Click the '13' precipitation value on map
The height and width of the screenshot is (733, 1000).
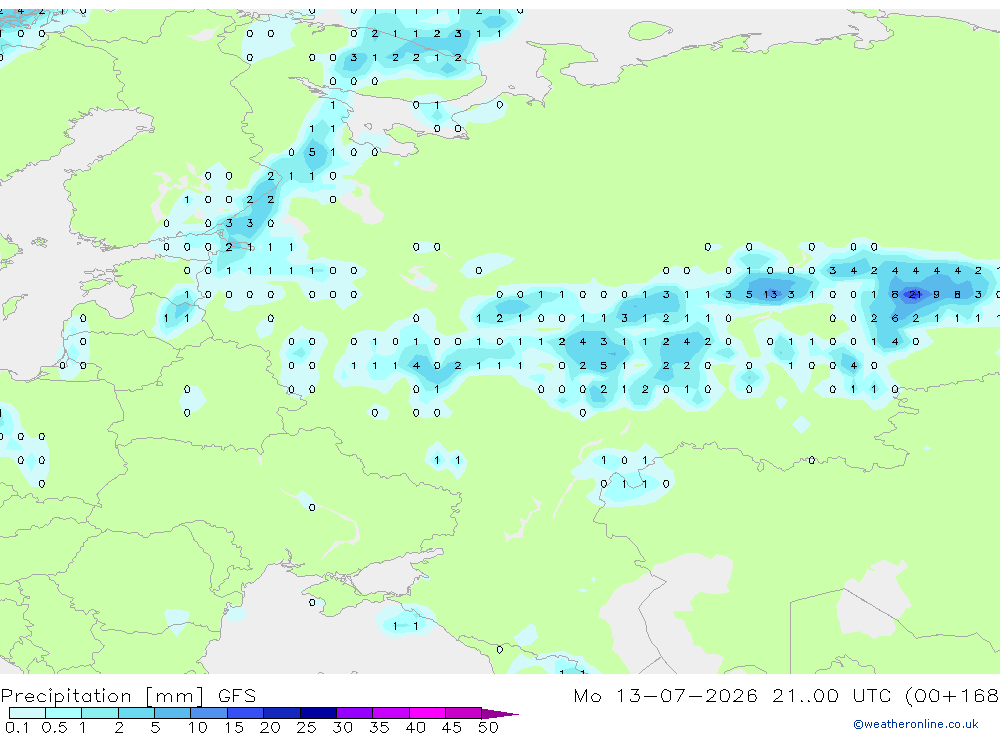pyautogui.click(x=770, y=294)
